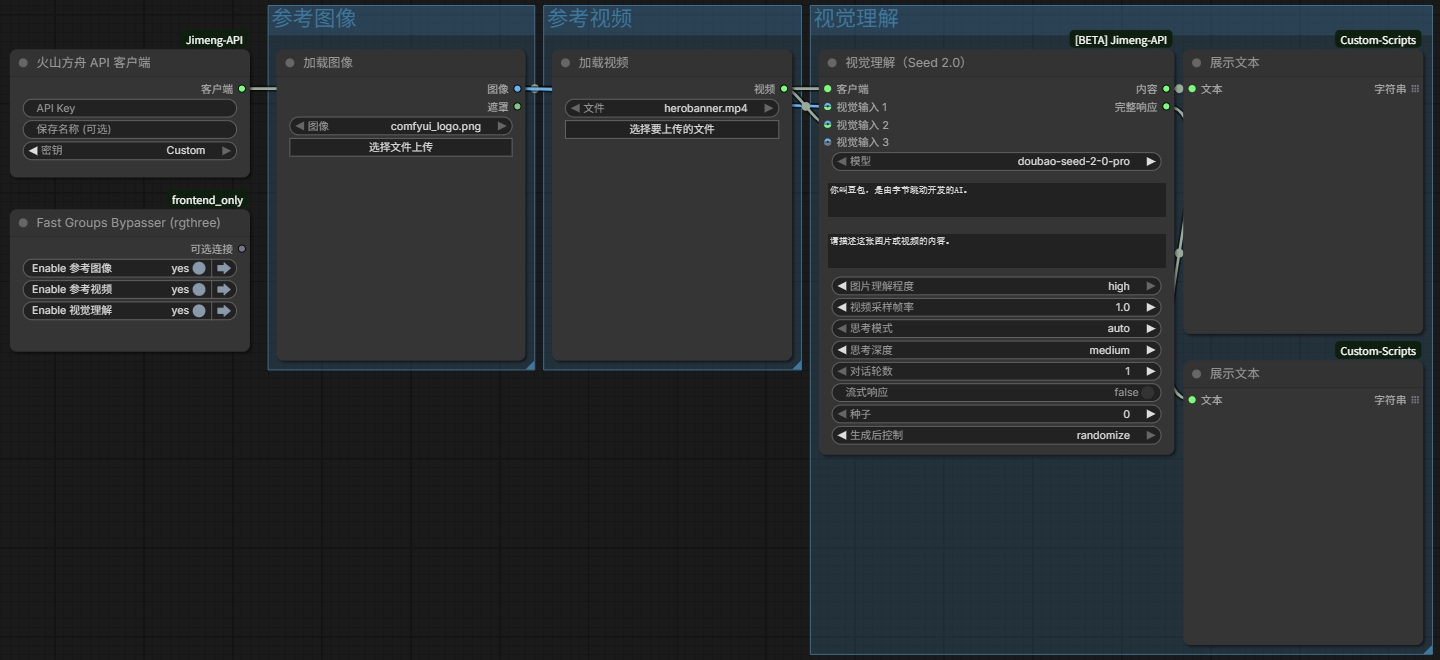Screen dimensions: 1440x660
Task: Collapse the lower 展示文本 node title dot
Action: click(x=1196, y=374)
